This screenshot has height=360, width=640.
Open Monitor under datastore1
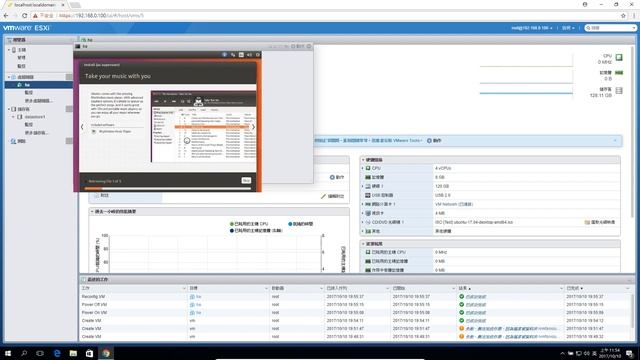point(29,124)
